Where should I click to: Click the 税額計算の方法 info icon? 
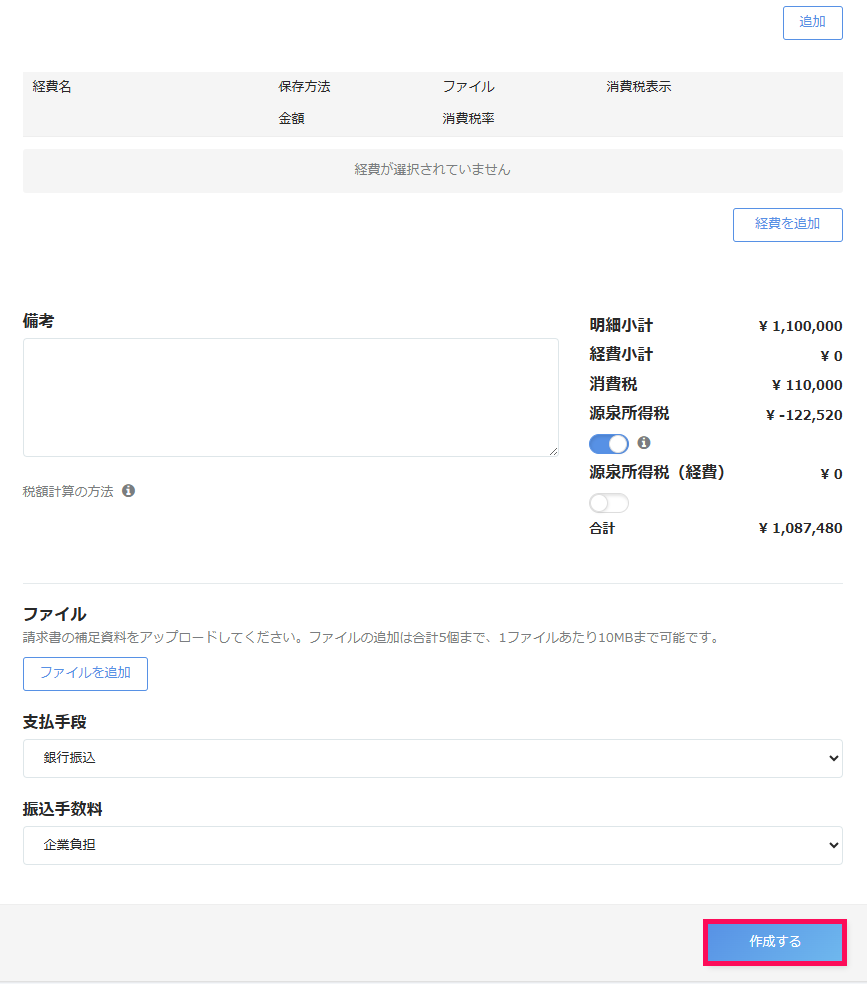(x=129, y=491)
